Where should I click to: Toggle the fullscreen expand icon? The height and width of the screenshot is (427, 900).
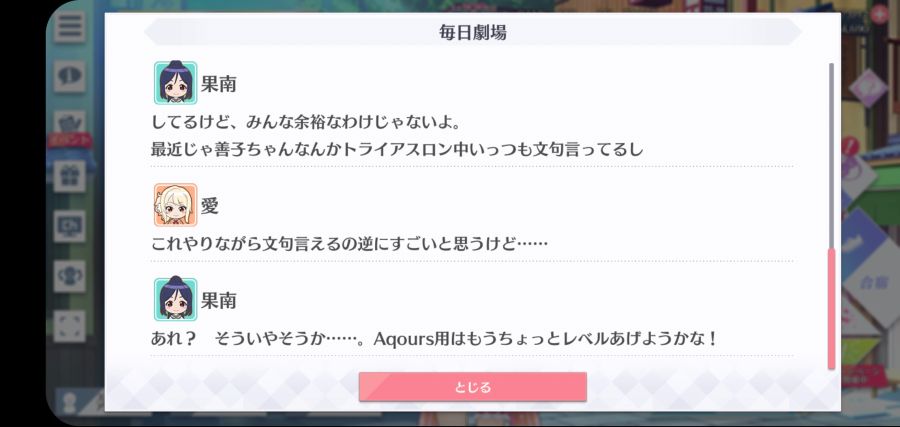click(x=69, y=326)
